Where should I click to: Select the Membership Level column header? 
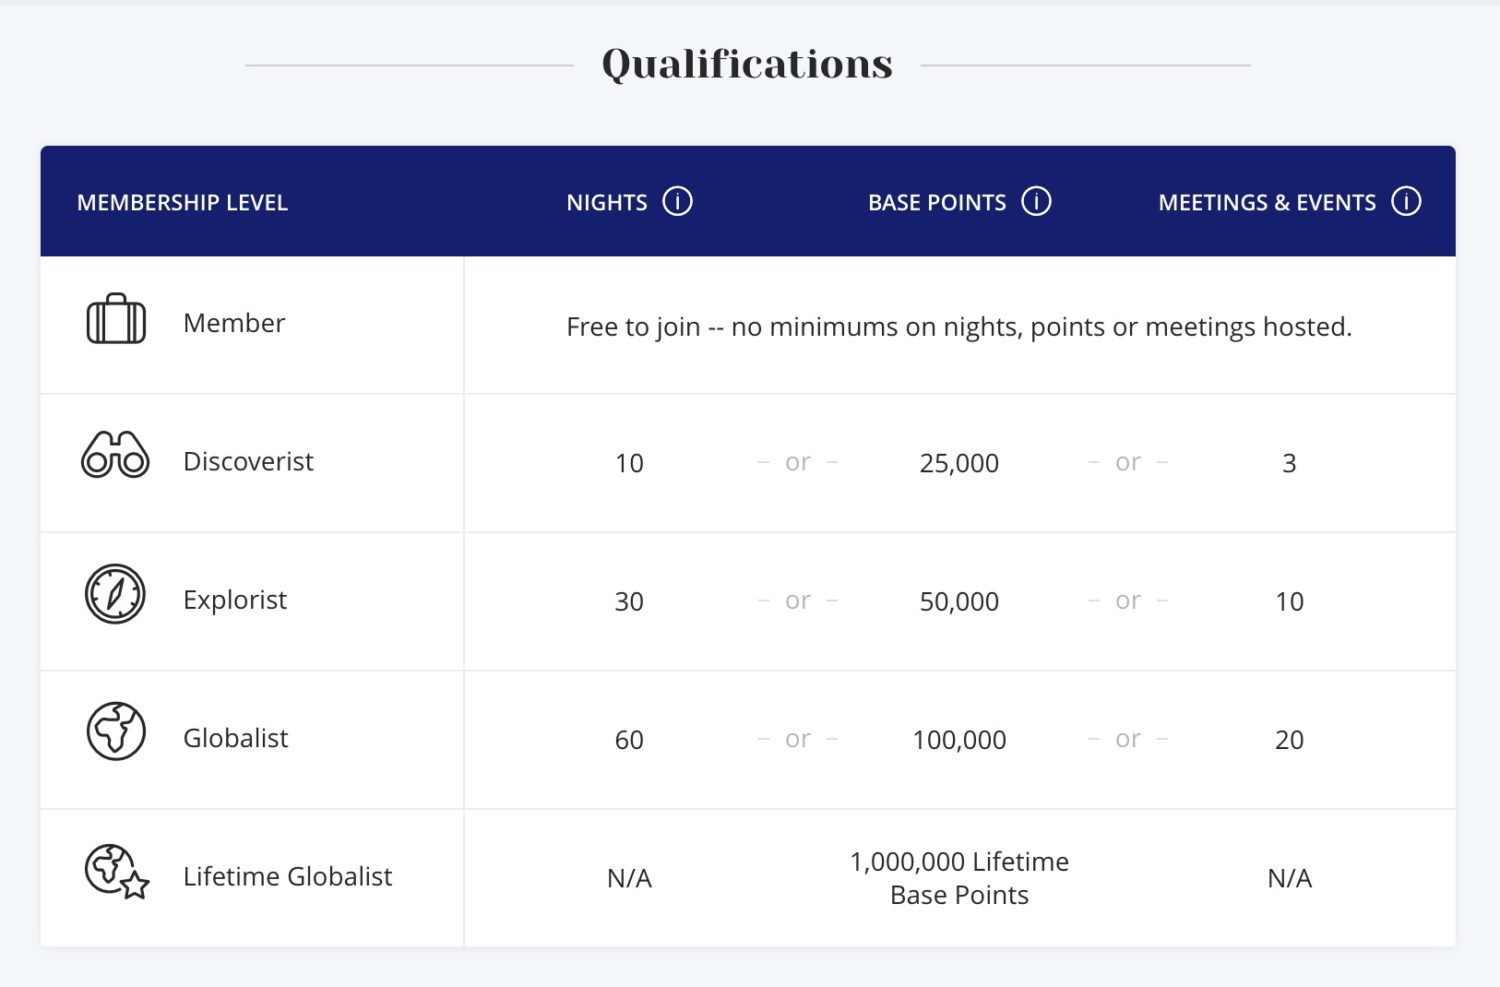pos(183,202)
